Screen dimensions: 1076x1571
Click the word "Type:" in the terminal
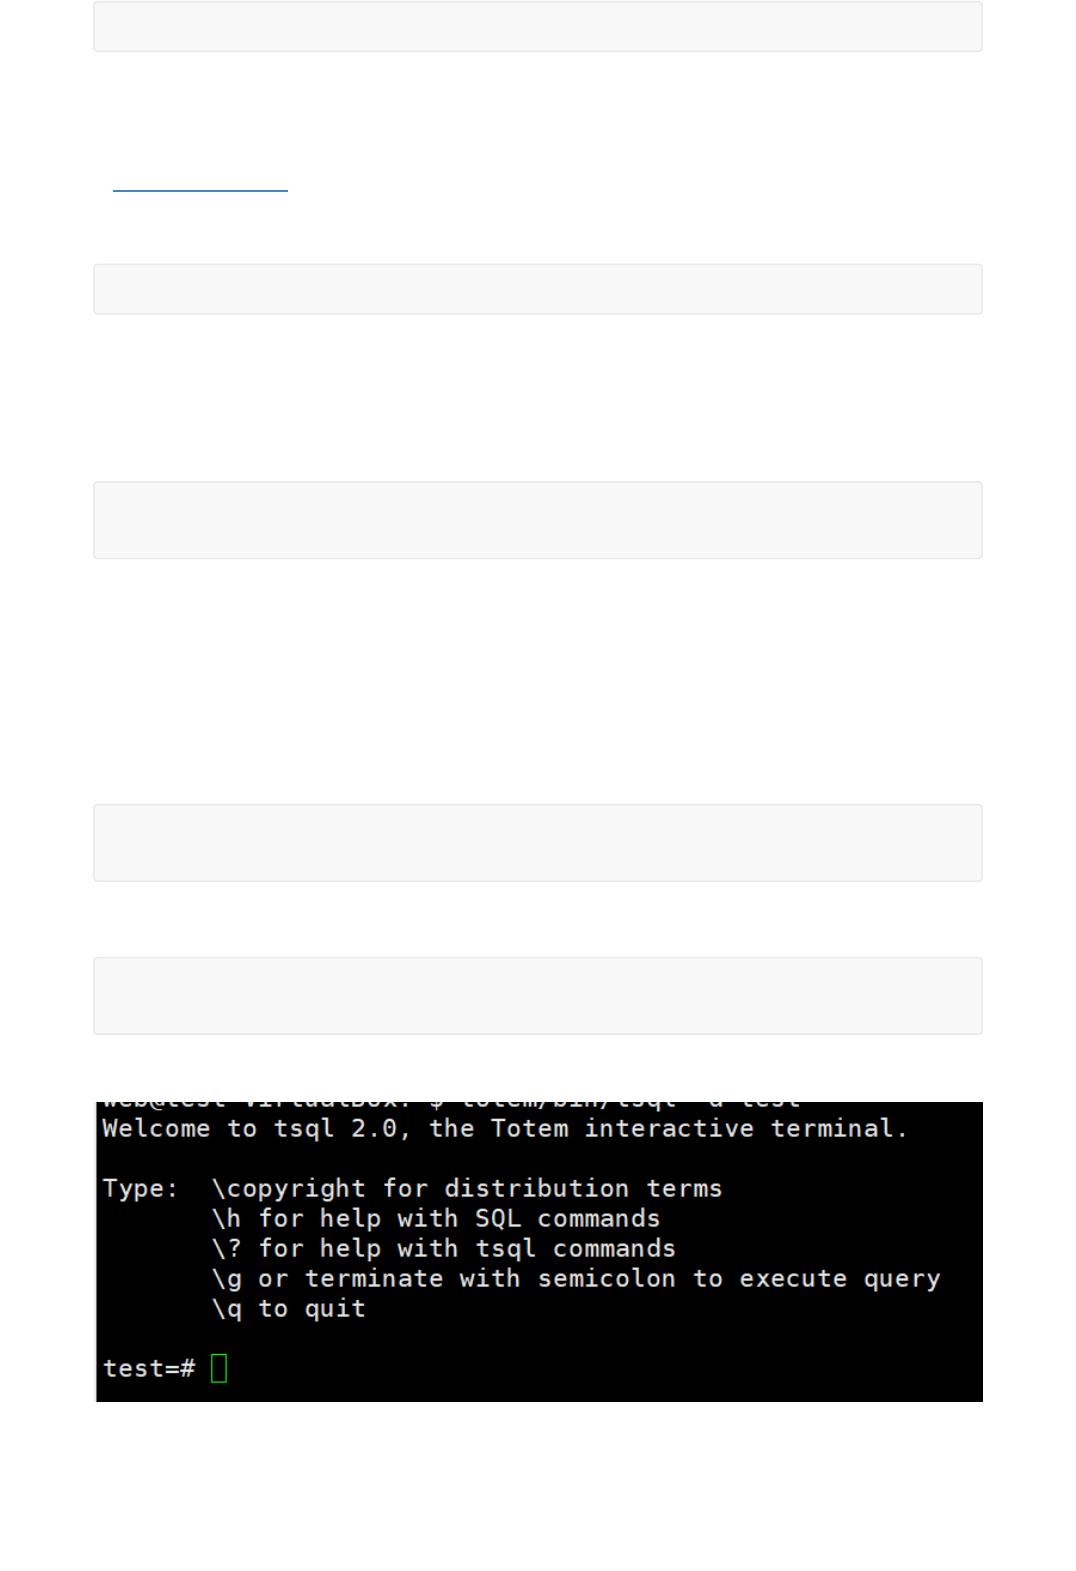[x=141, y=1188]
